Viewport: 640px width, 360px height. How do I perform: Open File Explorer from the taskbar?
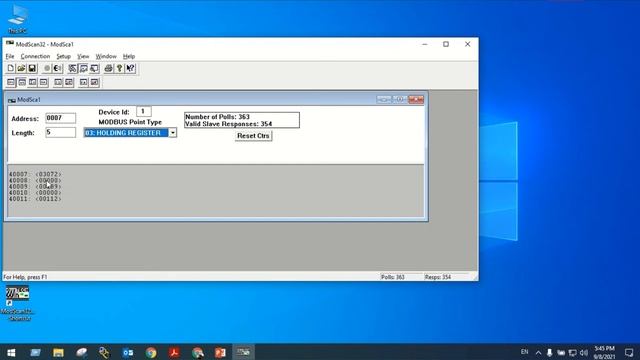pos(58,352)
